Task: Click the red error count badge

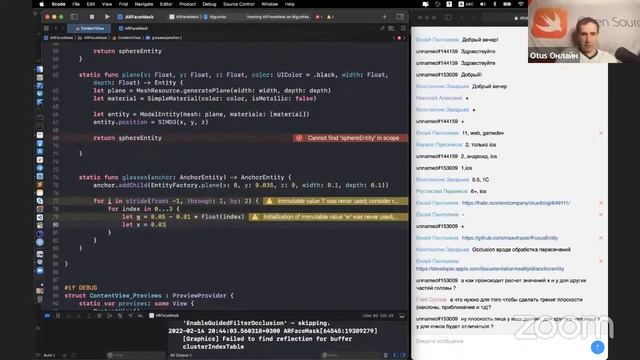Action: [x=318, y=17]
